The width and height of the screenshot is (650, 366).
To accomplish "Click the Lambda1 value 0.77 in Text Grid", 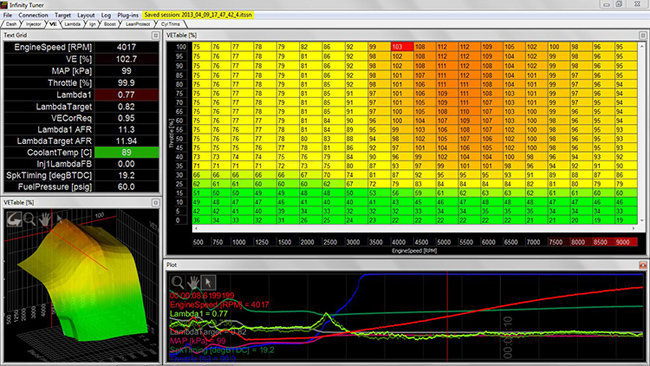I will (126, 95).
